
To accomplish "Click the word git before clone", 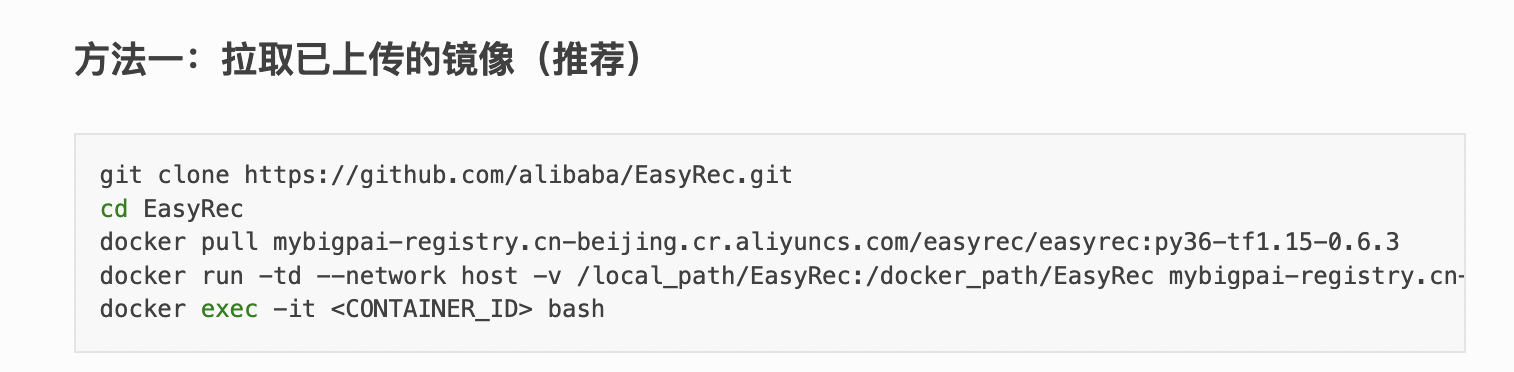I will tap(121, 176).
